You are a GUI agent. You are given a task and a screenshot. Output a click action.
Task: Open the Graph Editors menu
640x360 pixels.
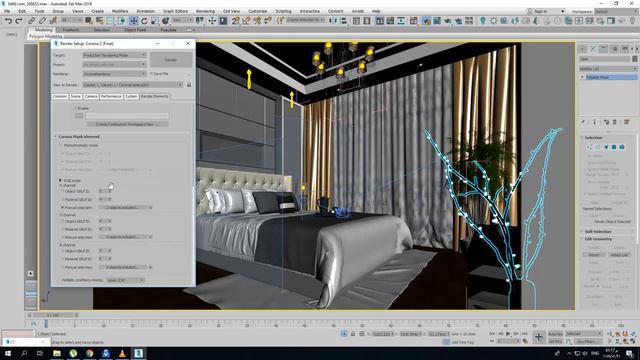coord(175,11)
